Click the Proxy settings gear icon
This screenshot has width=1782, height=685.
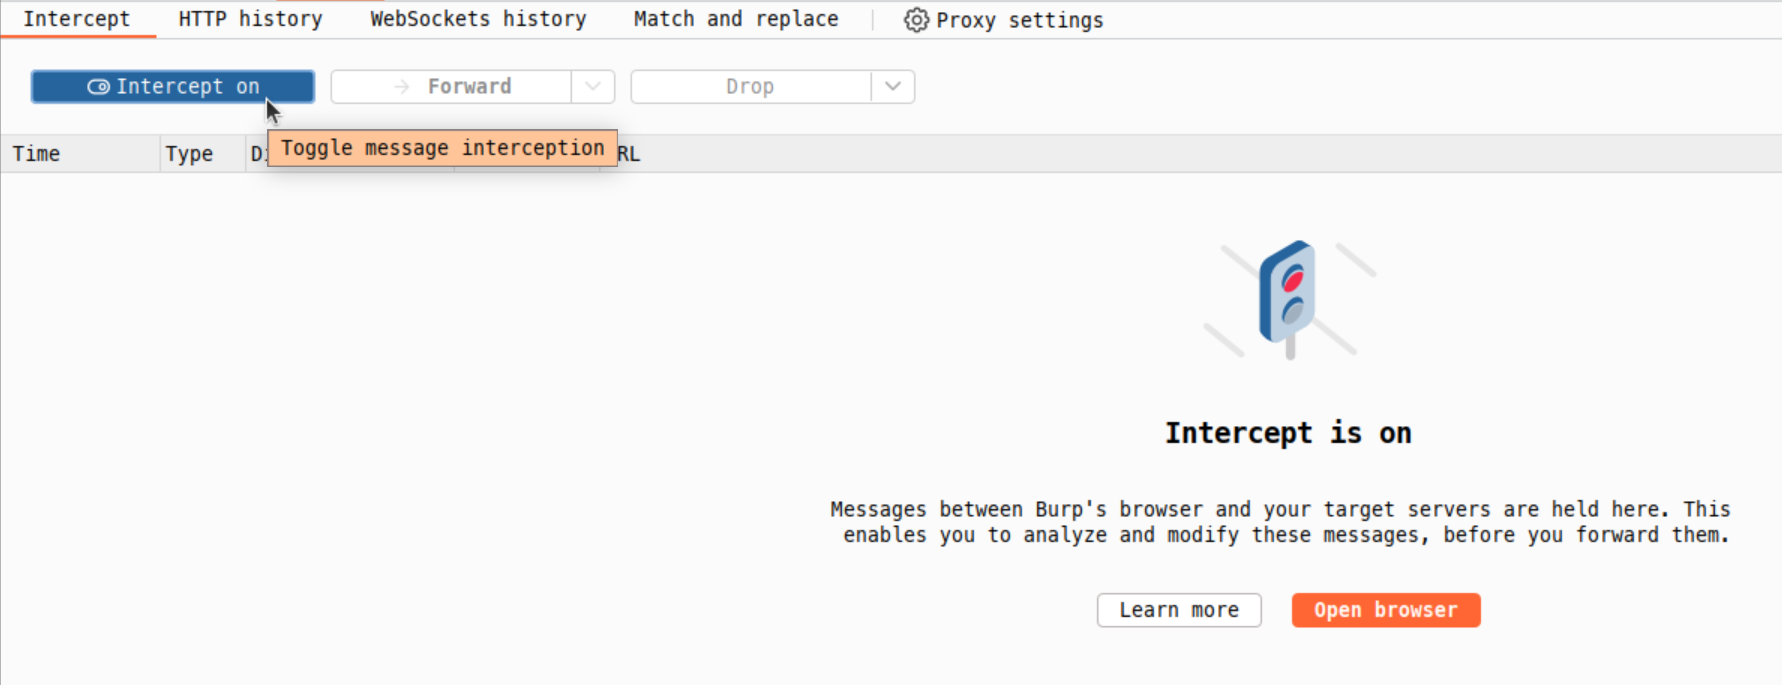[916, 20]
